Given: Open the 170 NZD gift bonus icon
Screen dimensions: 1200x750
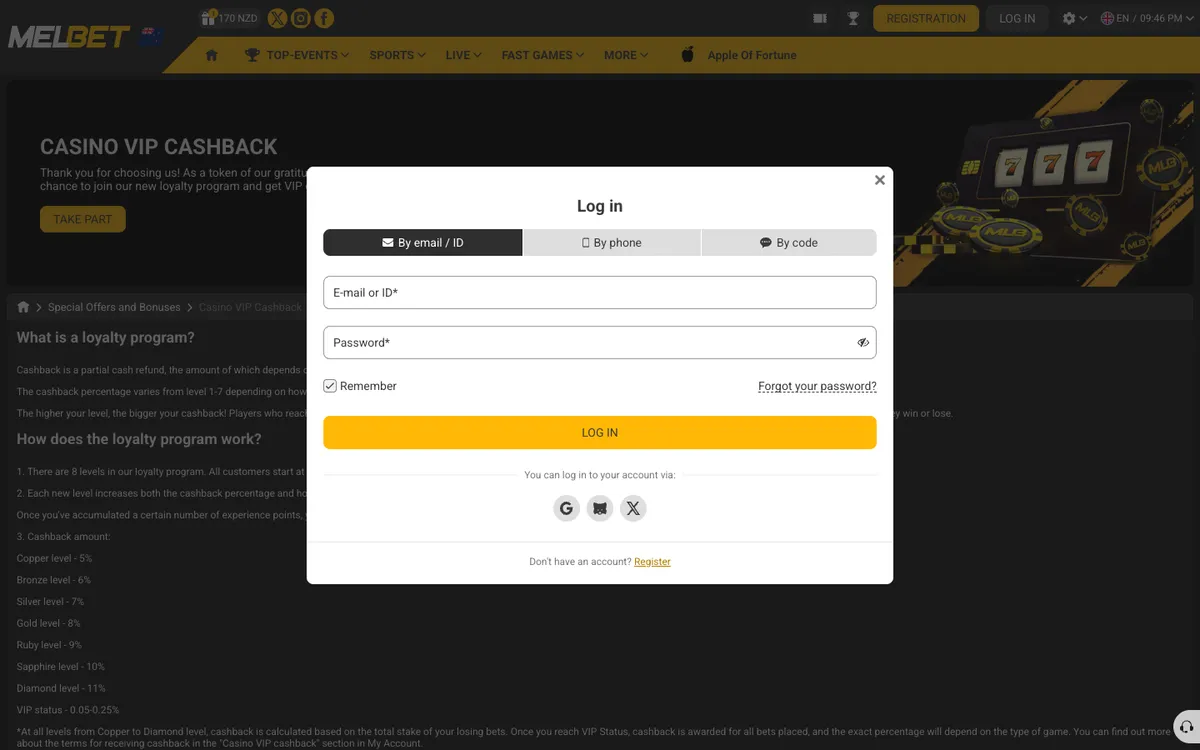Looking at the screenshot, I should tap(229, 18).
